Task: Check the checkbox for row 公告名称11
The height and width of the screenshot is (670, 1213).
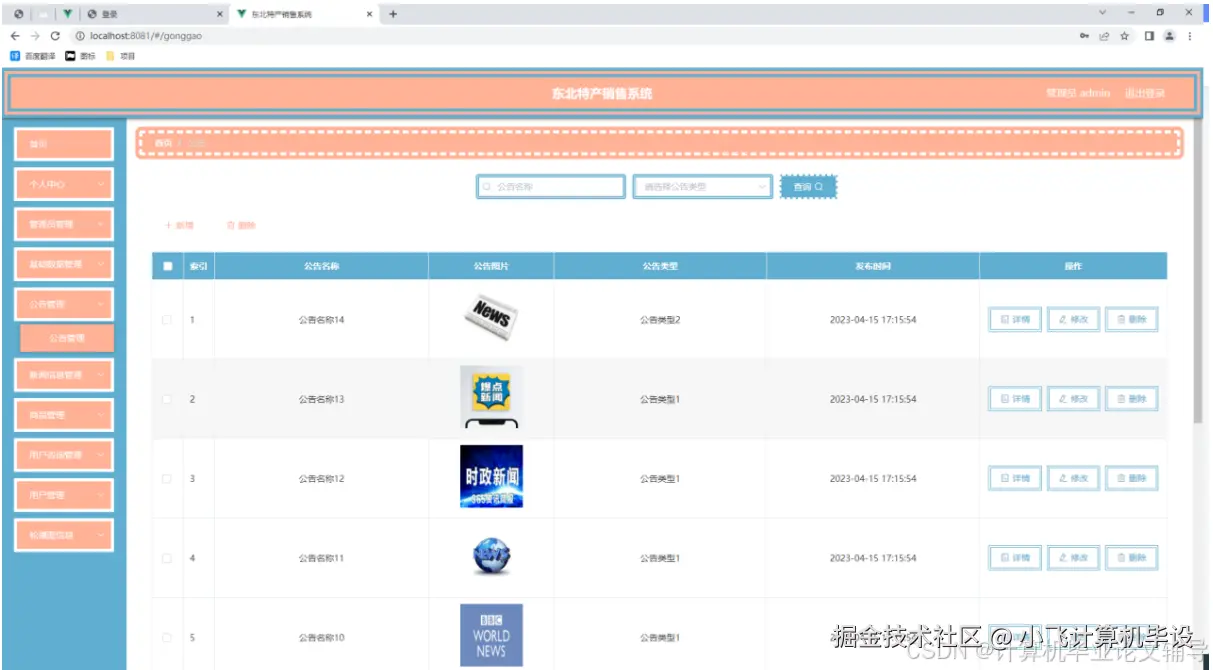Action: (x=167, y=558)
